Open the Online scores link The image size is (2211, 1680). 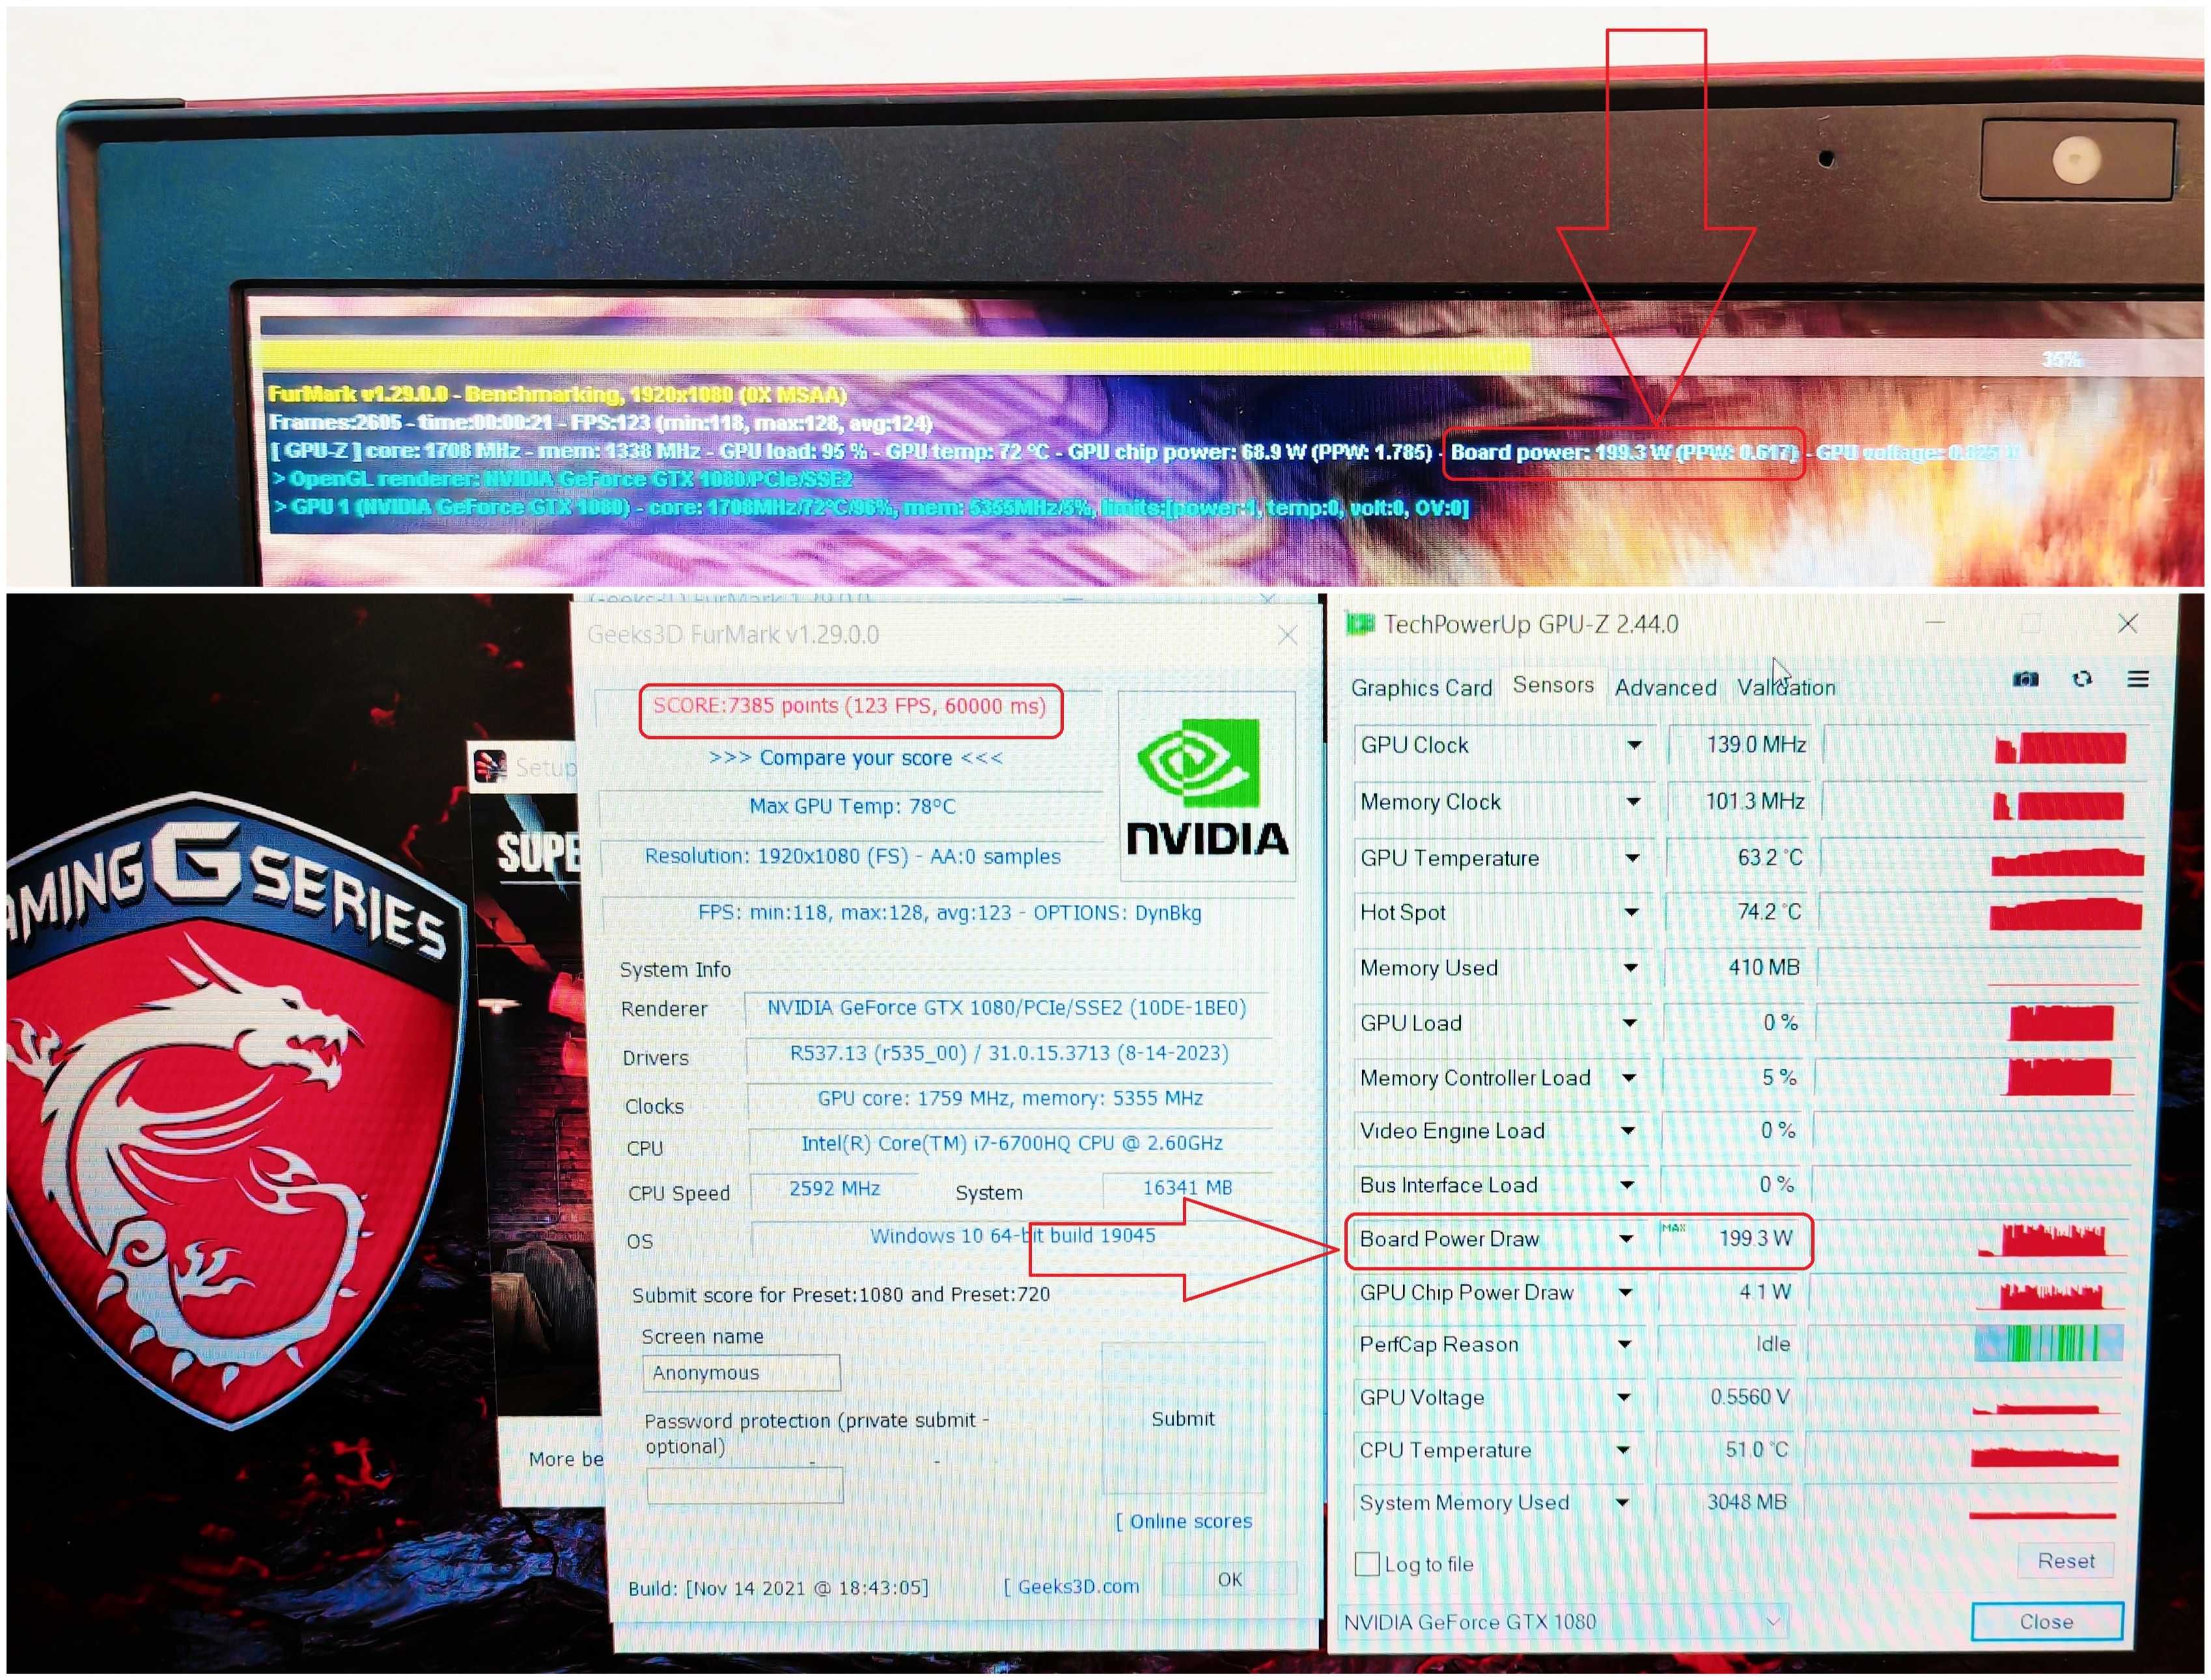[1184, 1522]
